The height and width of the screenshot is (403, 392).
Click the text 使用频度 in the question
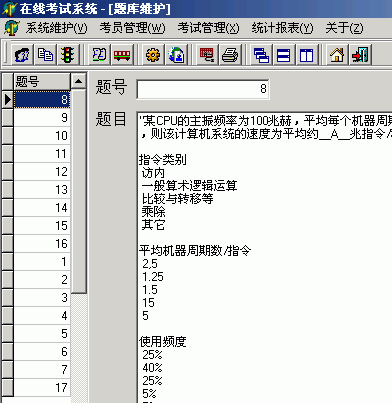[x=163, y=341]
